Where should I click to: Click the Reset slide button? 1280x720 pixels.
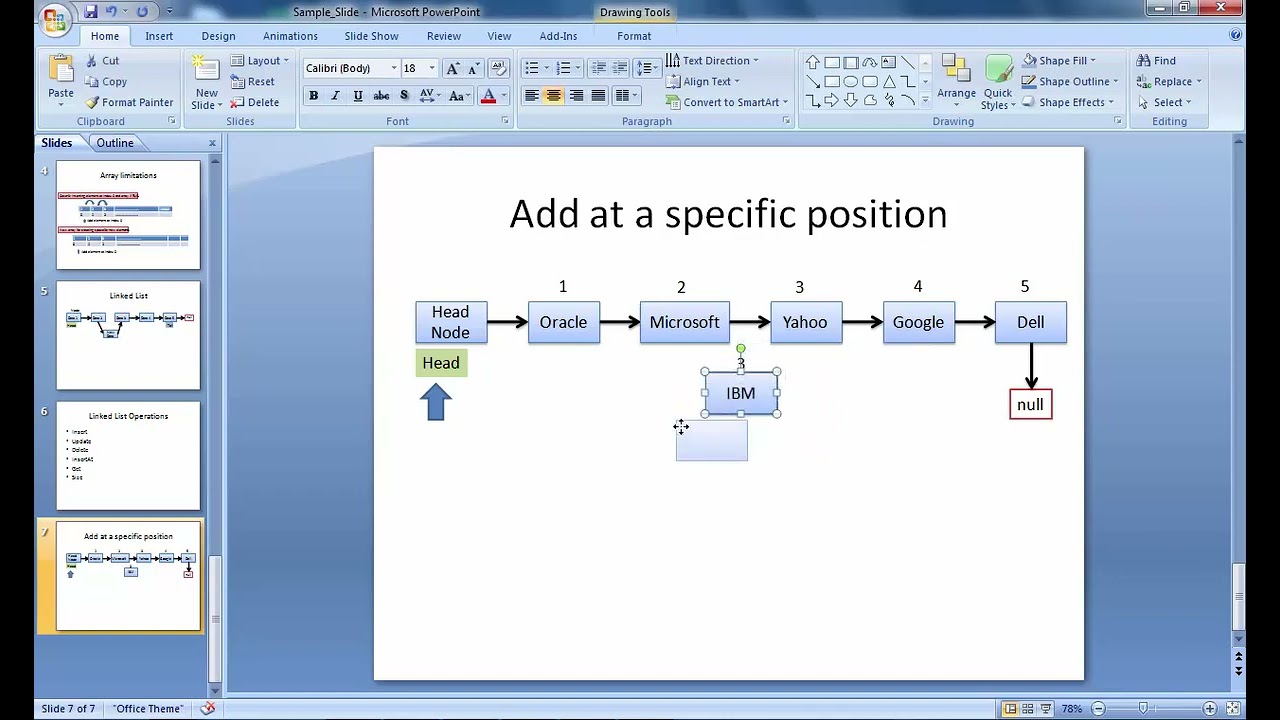pyautogui.click(x=252, y=81)
